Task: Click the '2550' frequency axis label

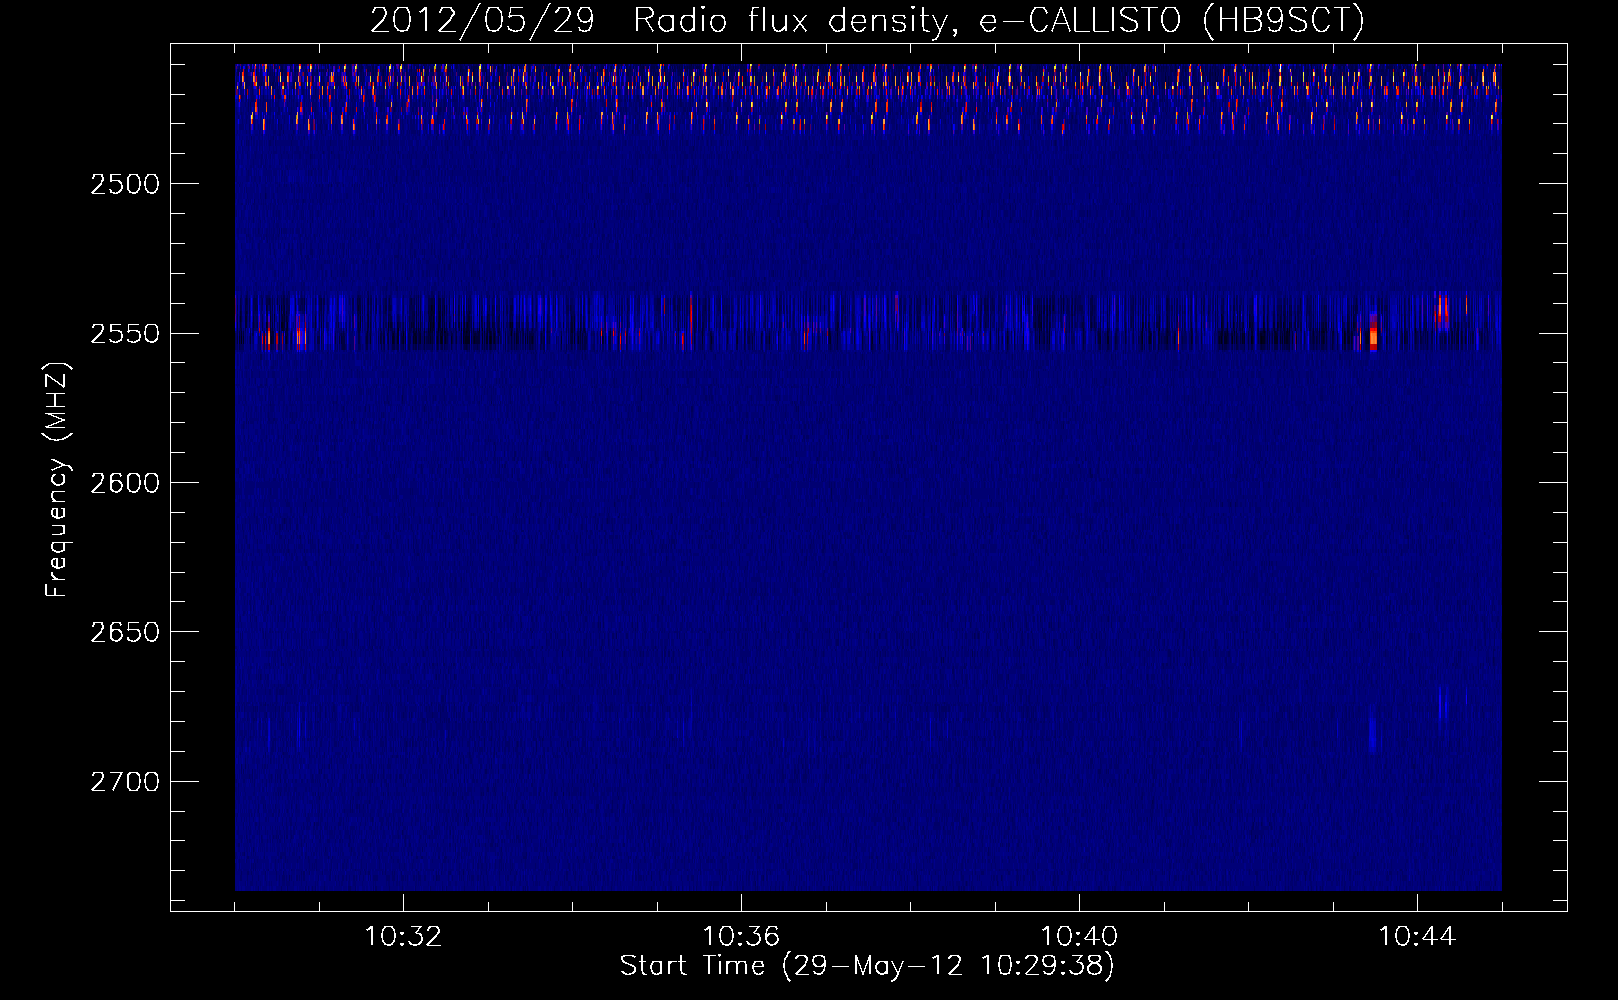Action: tap(125, 334)
